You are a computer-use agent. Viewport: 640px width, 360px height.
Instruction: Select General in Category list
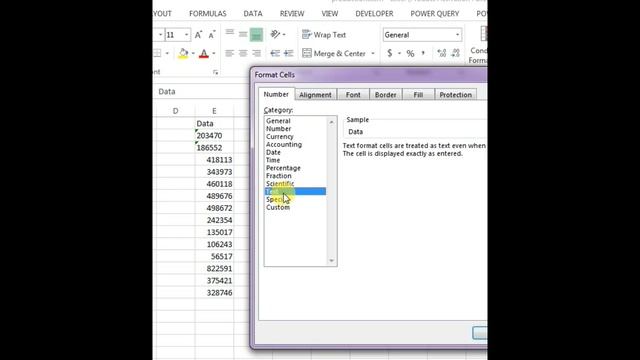pos(278,121)
